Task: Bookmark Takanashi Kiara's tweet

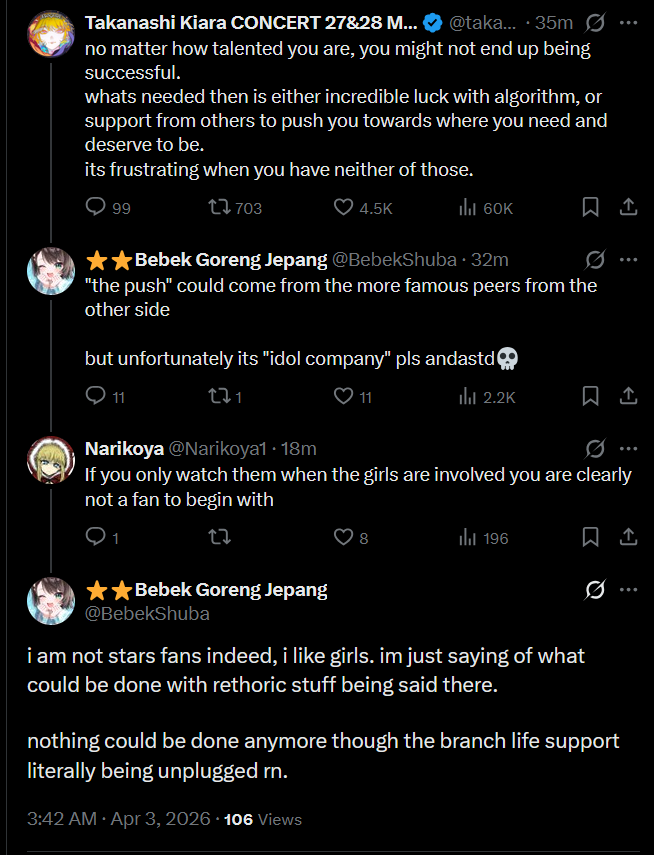Action: [x=591, y=207]
